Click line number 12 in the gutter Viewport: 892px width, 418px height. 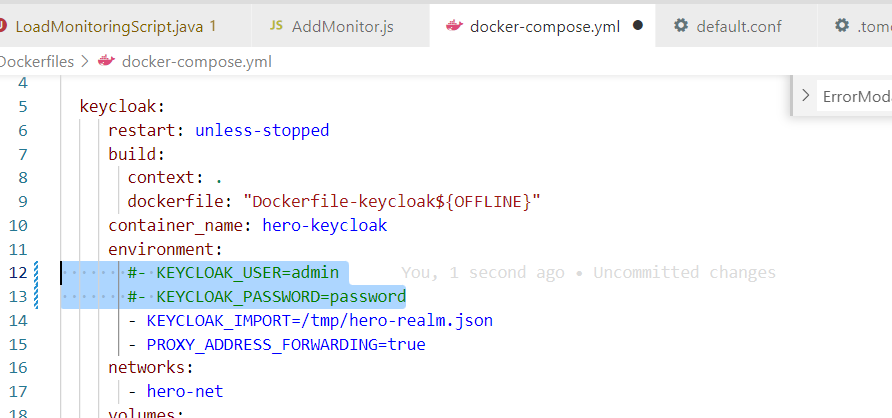coord(20,272)
